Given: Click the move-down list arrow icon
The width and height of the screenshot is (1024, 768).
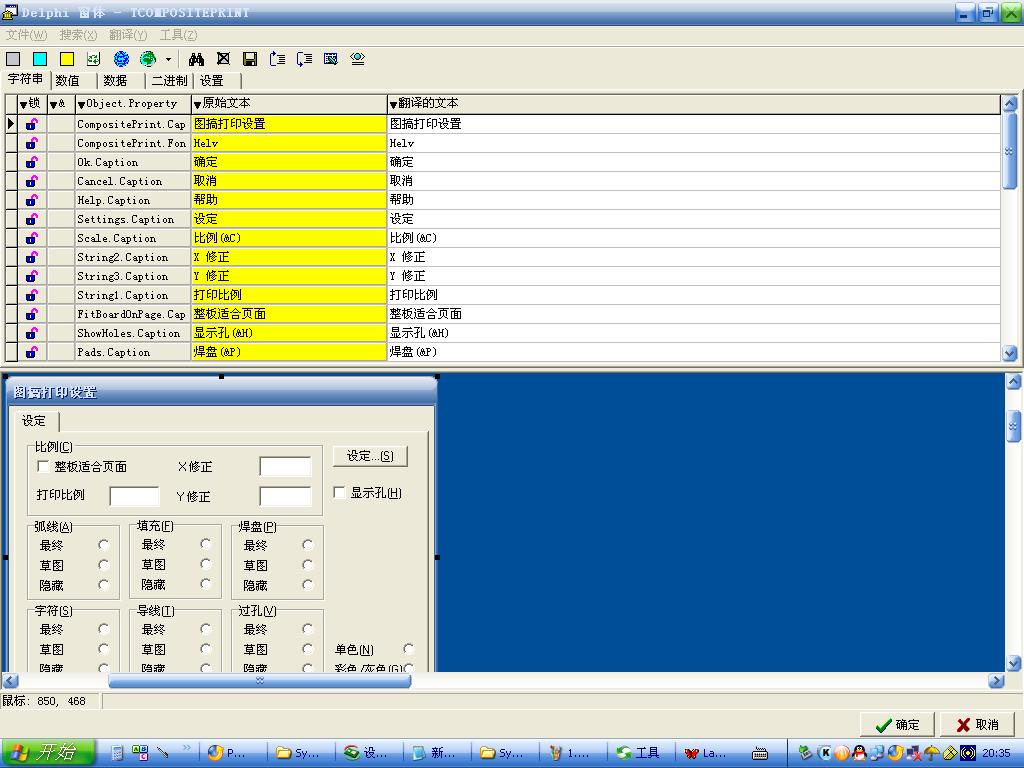Looking at the screenshot, I should click(304, 59).
